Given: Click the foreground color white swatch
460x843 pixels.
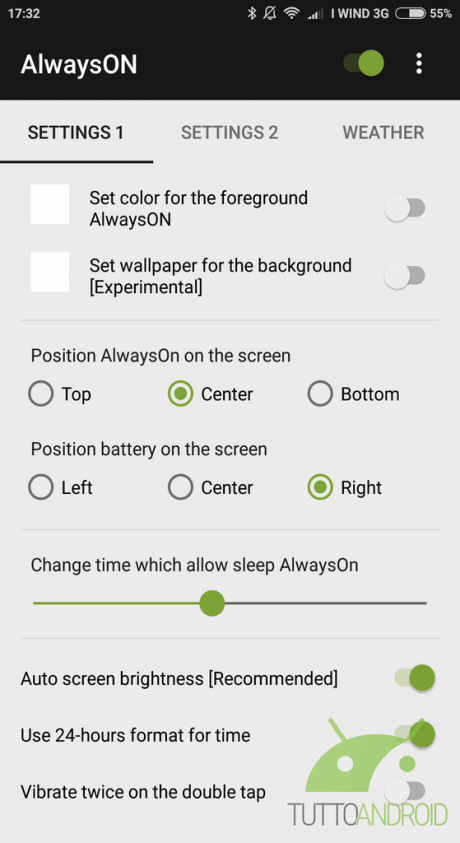Looking at the screenshot, I should (x=50, y=204).
